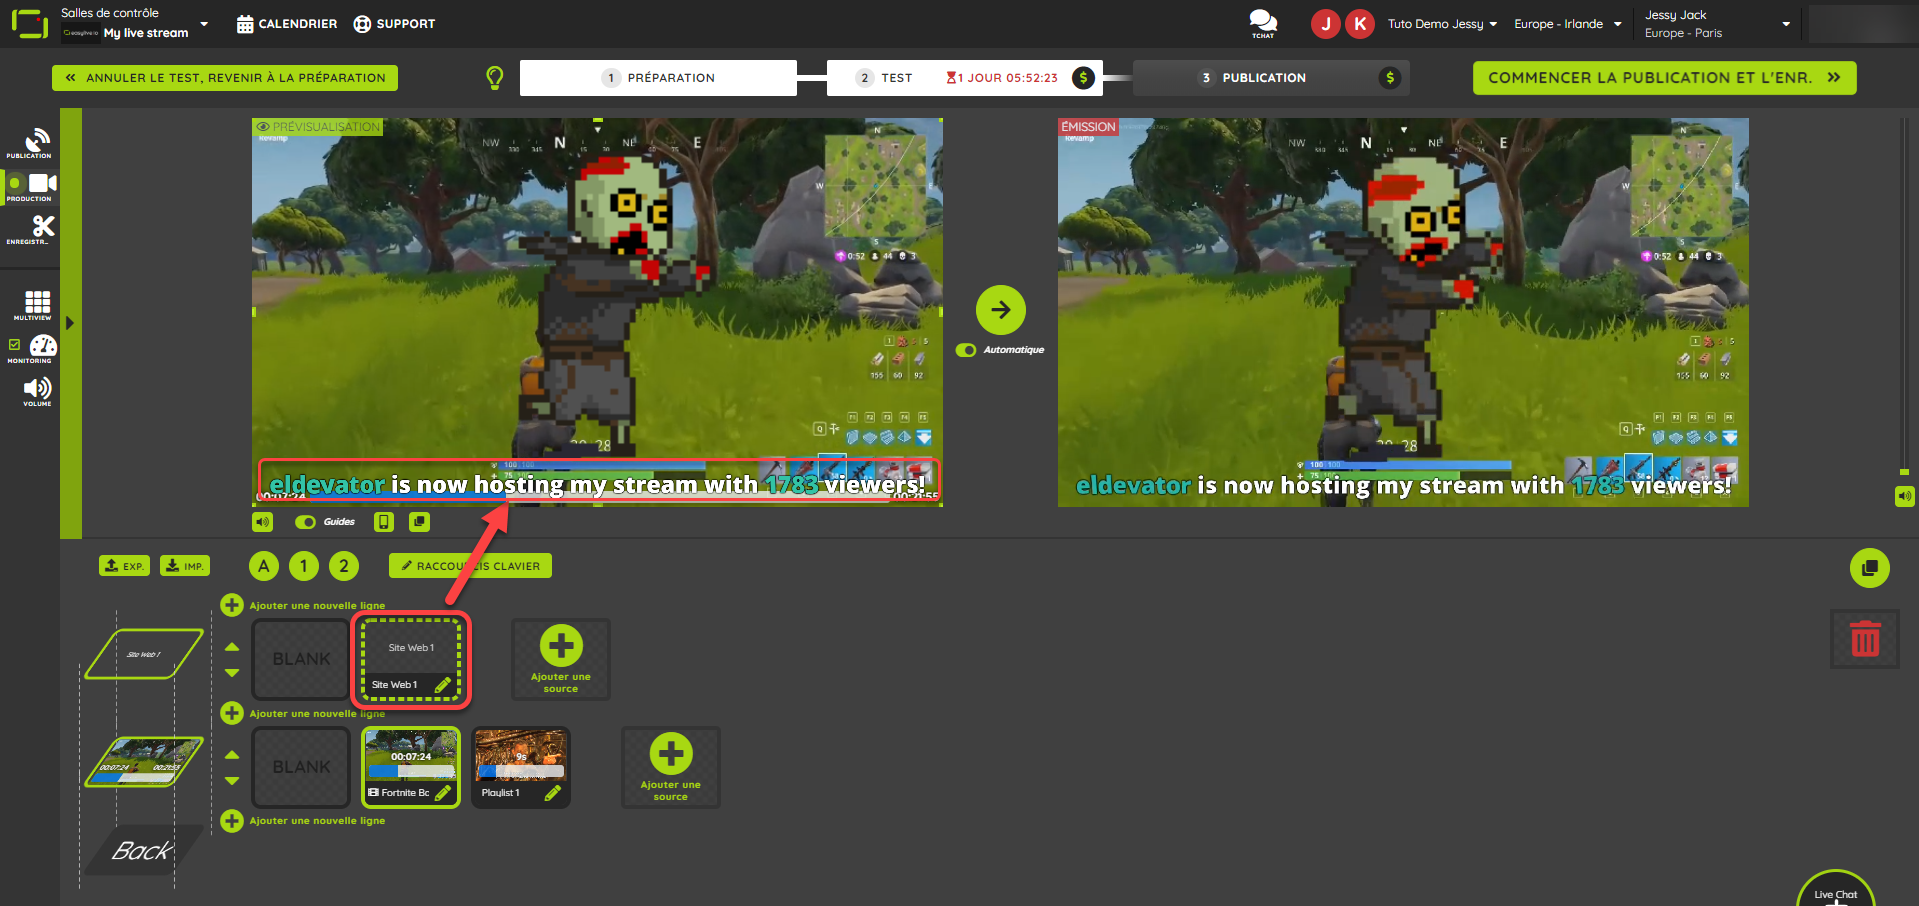The height and width of the screenshot is (906, 1919).
Task: Toggle the Automatique switch
Action: pos(966,350)
